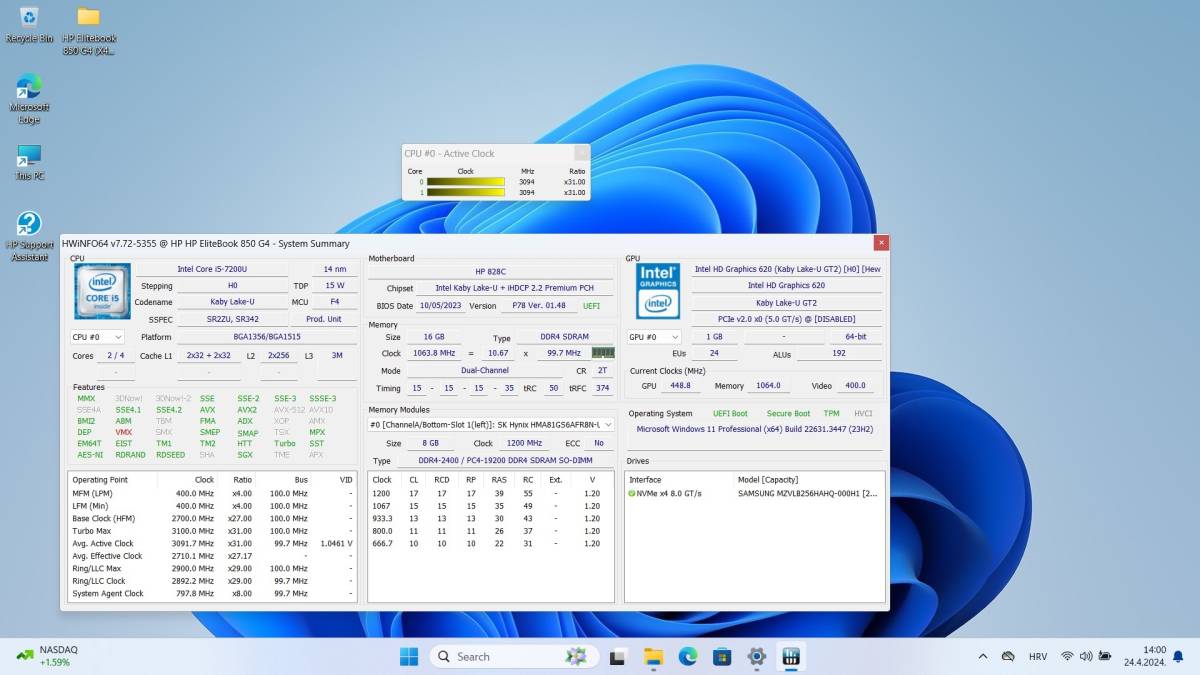
Task: Open the NASDAQ widget on taskbar
Action: point(47,656)
